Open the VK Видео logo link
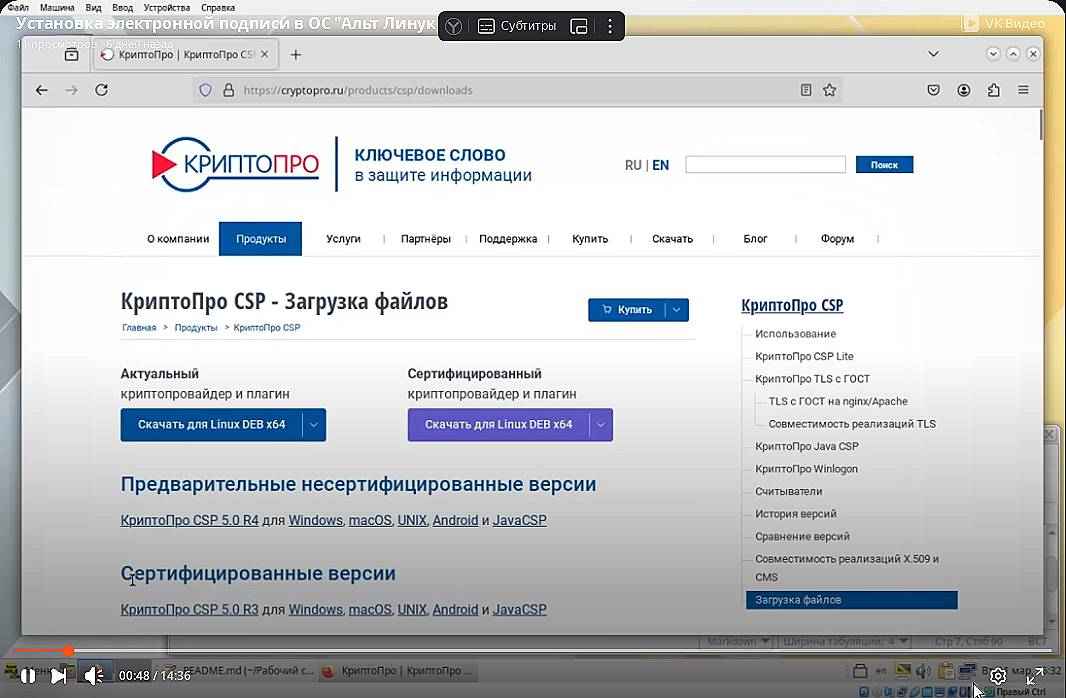The width and height of the screenshot is (1066, 698). point(1003,23)
